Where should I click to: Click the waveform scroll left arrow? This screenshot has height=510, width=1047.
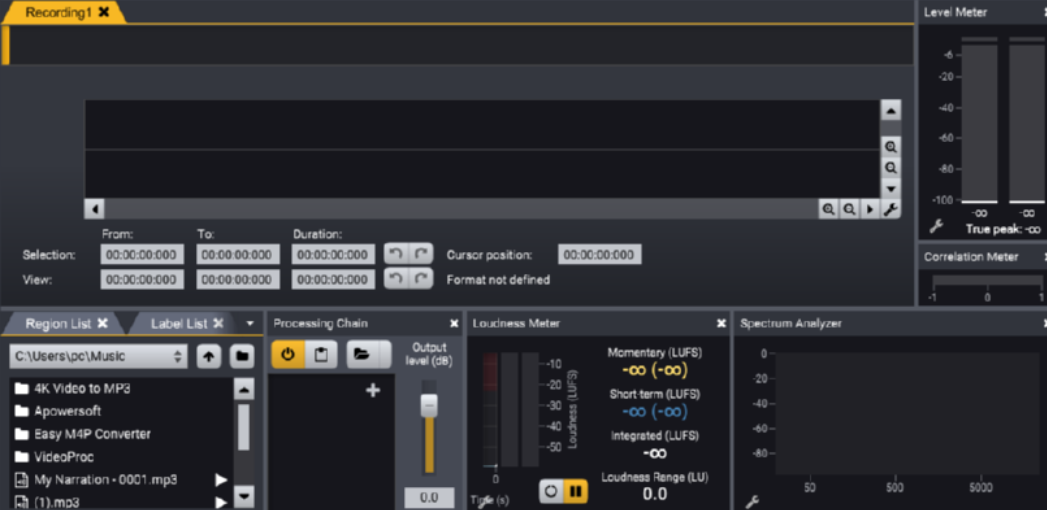[x=94, y=210]
